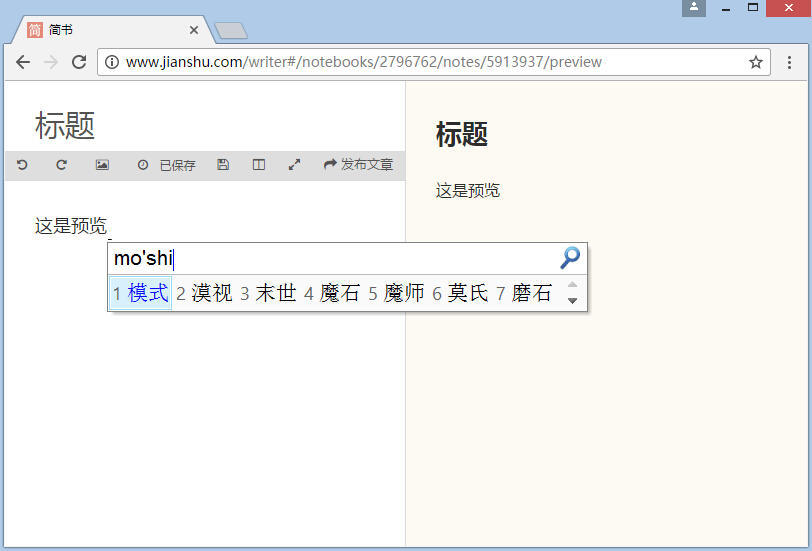
Task: Reload the page with refresh icon
Action: point(79,62)
